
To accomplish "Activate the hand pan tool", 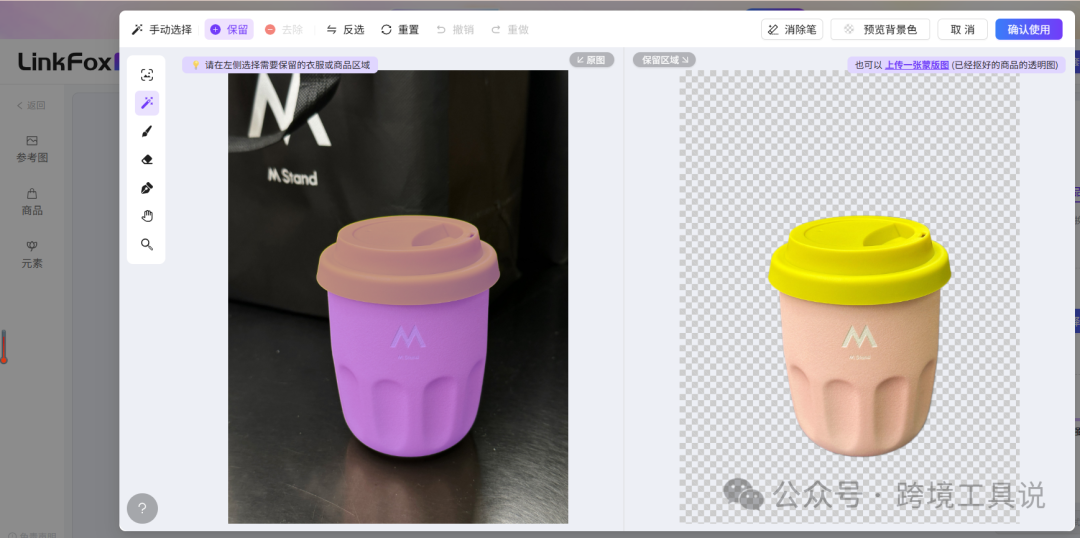I will pyautogui.click(x=147, y=216).
